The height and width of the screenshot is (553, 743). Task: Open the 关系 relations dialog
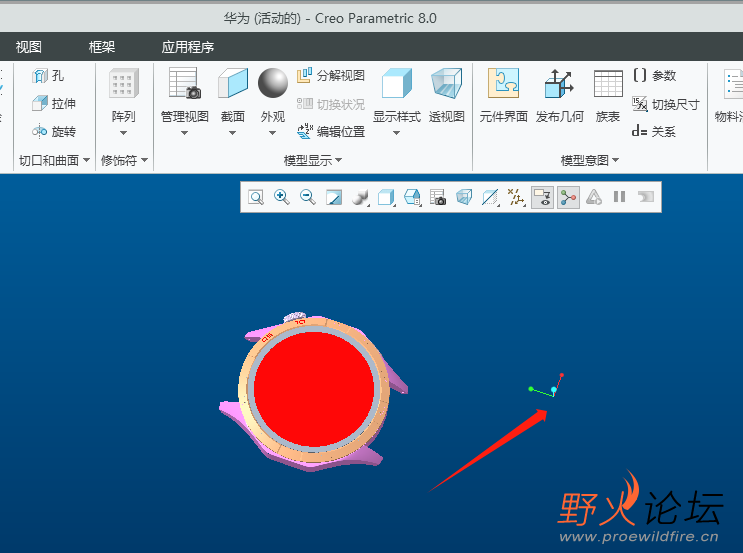[654, 131]
